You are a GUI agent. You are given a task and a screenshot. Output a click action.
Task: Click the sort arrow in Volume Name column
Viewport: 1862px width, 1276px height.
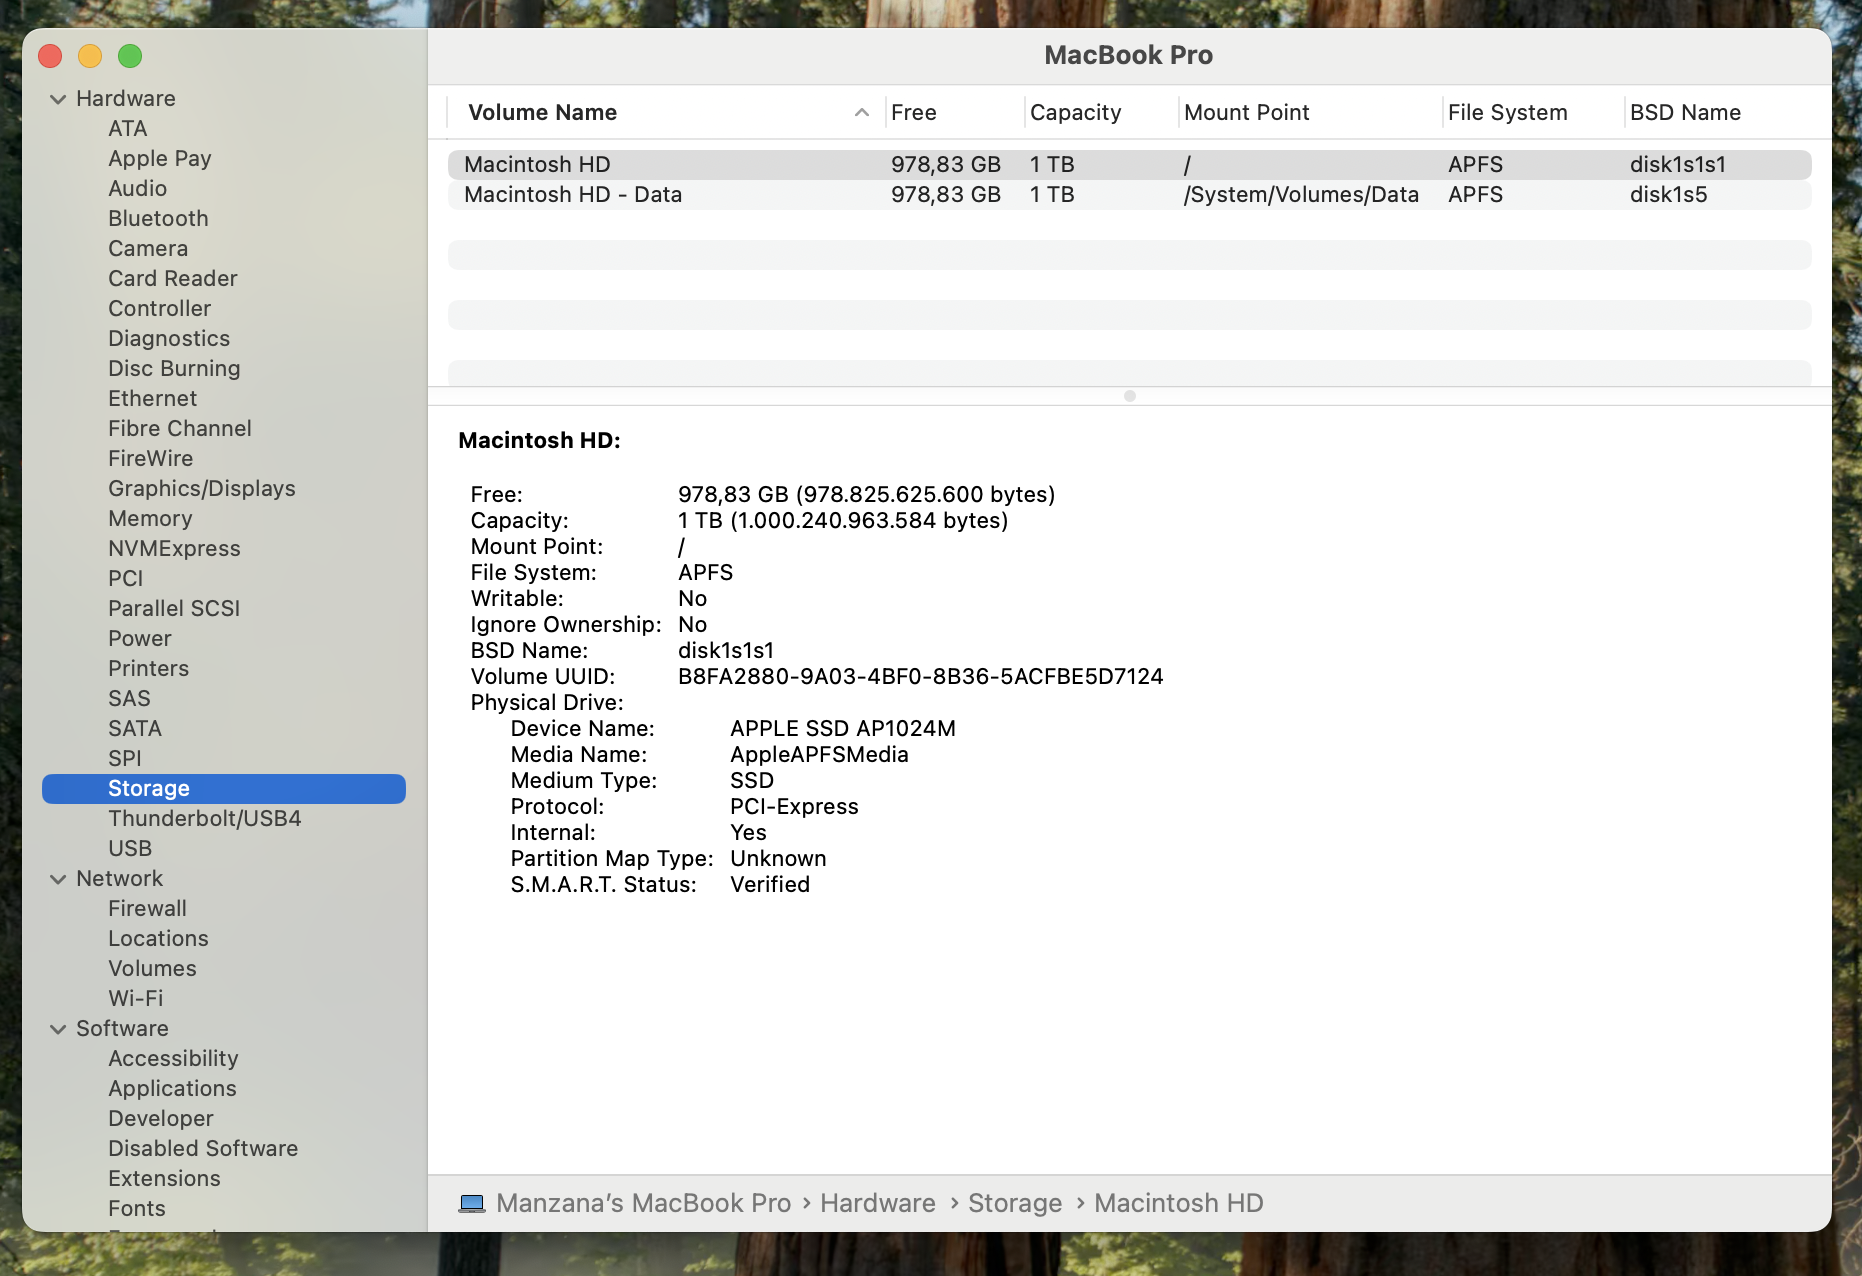click(861, 113)
